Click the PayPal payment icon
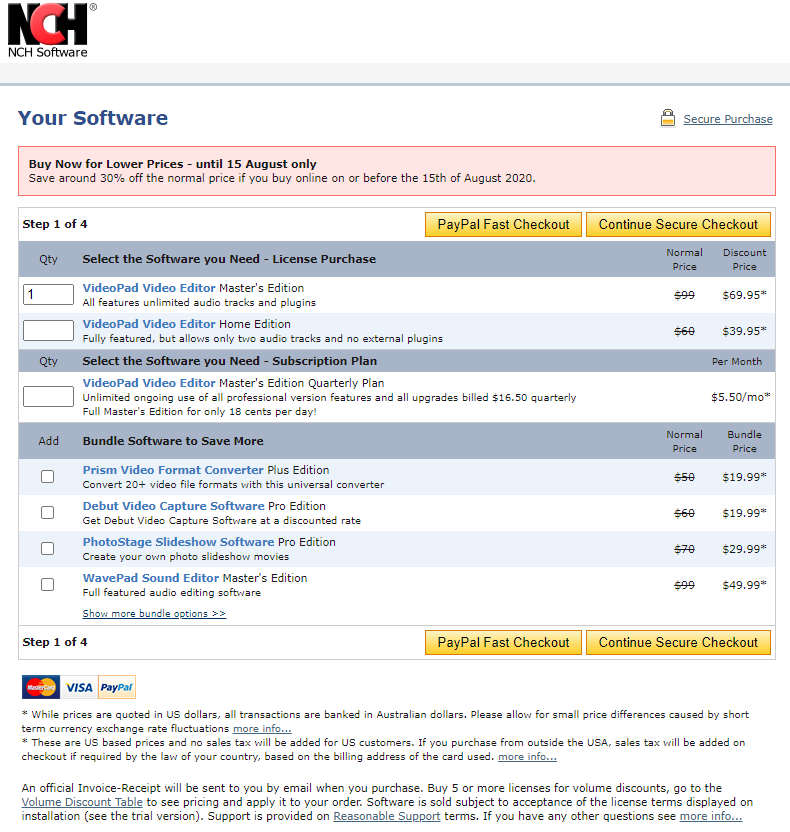790x832 pixels. 117,687
